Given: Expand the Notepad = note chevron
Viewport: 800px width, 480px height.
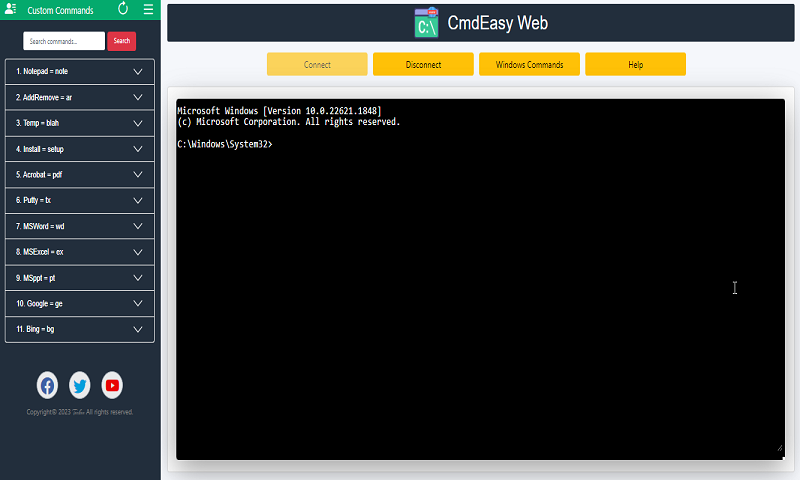Looking at the screenshot, I should (x=138, y=72).
